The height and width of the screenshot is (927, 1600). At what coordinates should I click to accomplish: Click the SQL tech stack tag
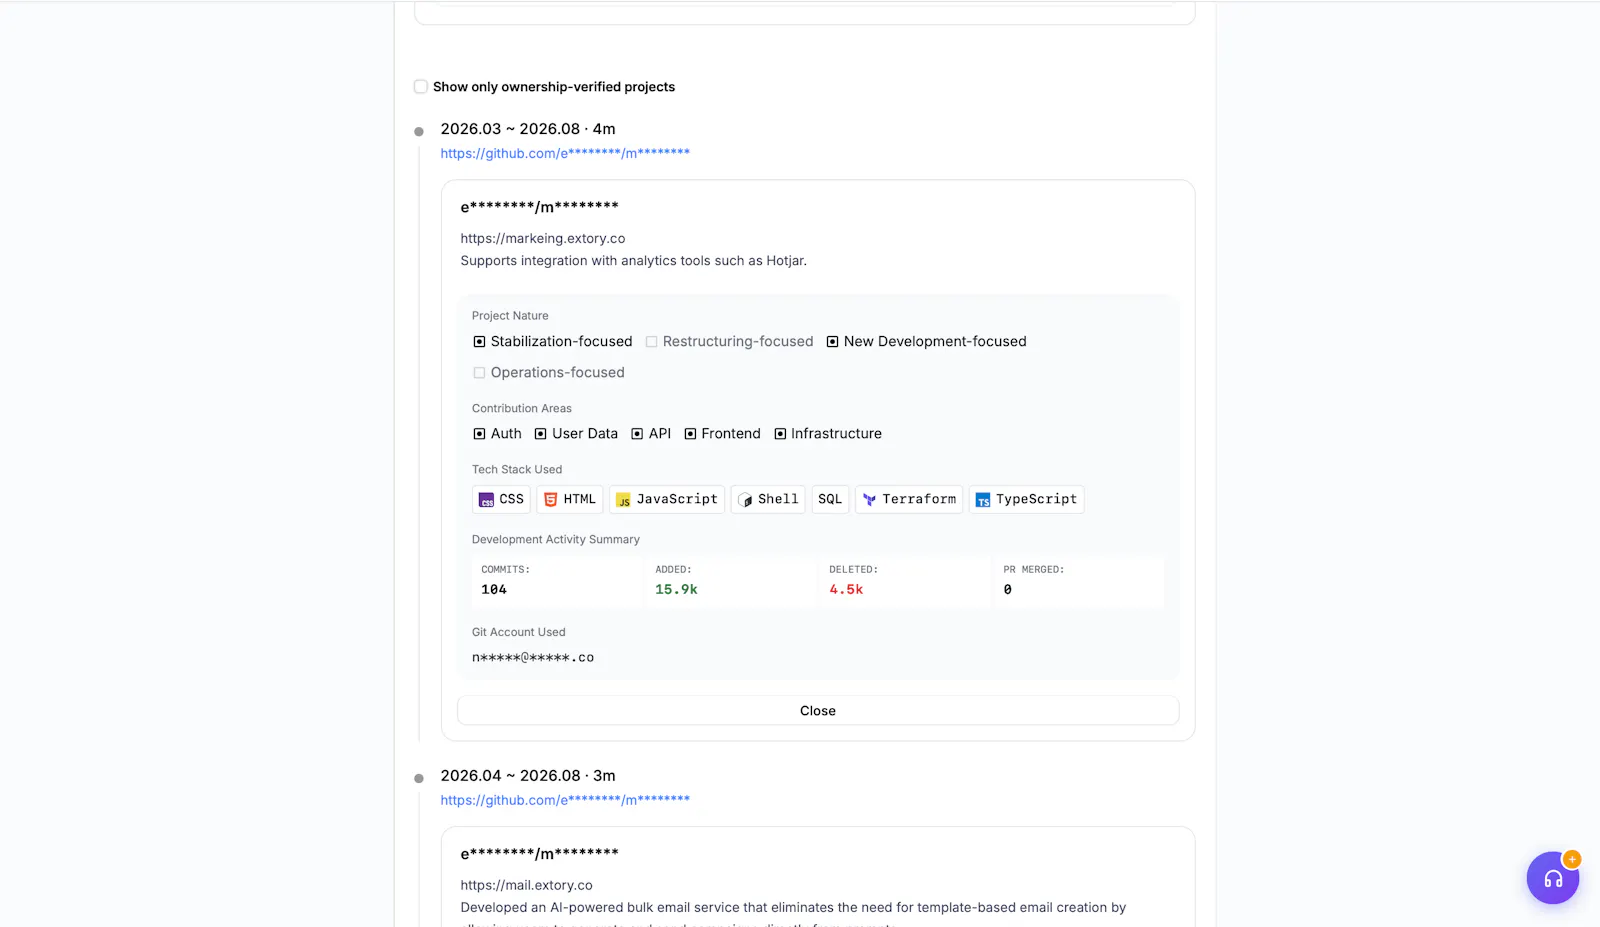830,499
